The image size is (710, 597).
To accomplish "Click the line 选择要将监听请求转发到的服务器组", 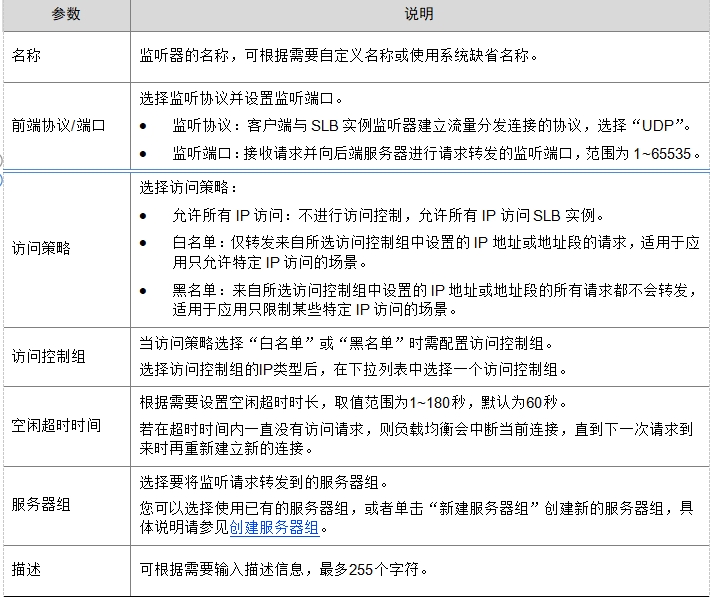I will point(264,482).
